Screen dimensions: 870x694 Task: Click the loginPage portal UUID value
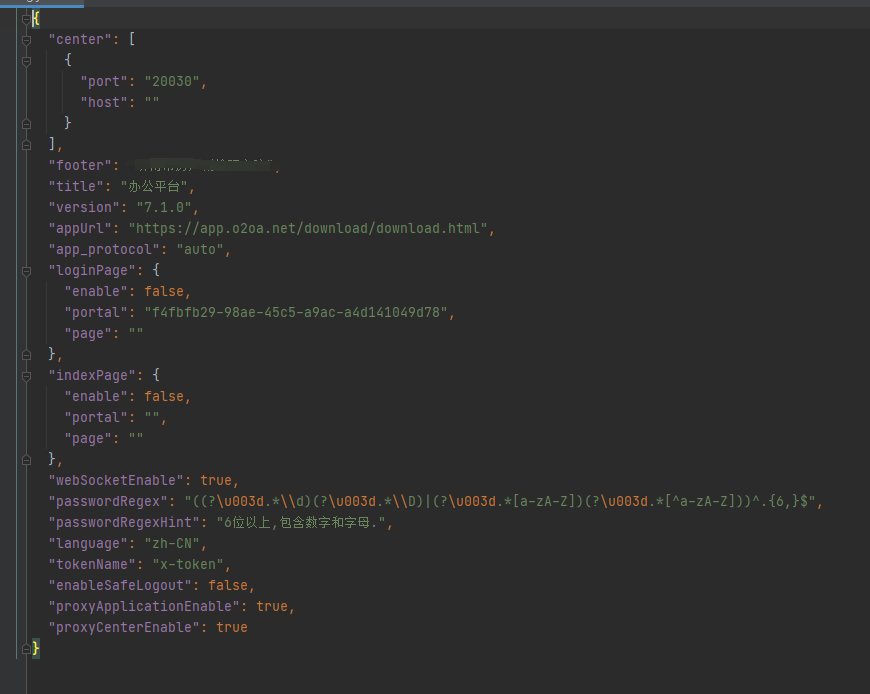coord(296,312)
